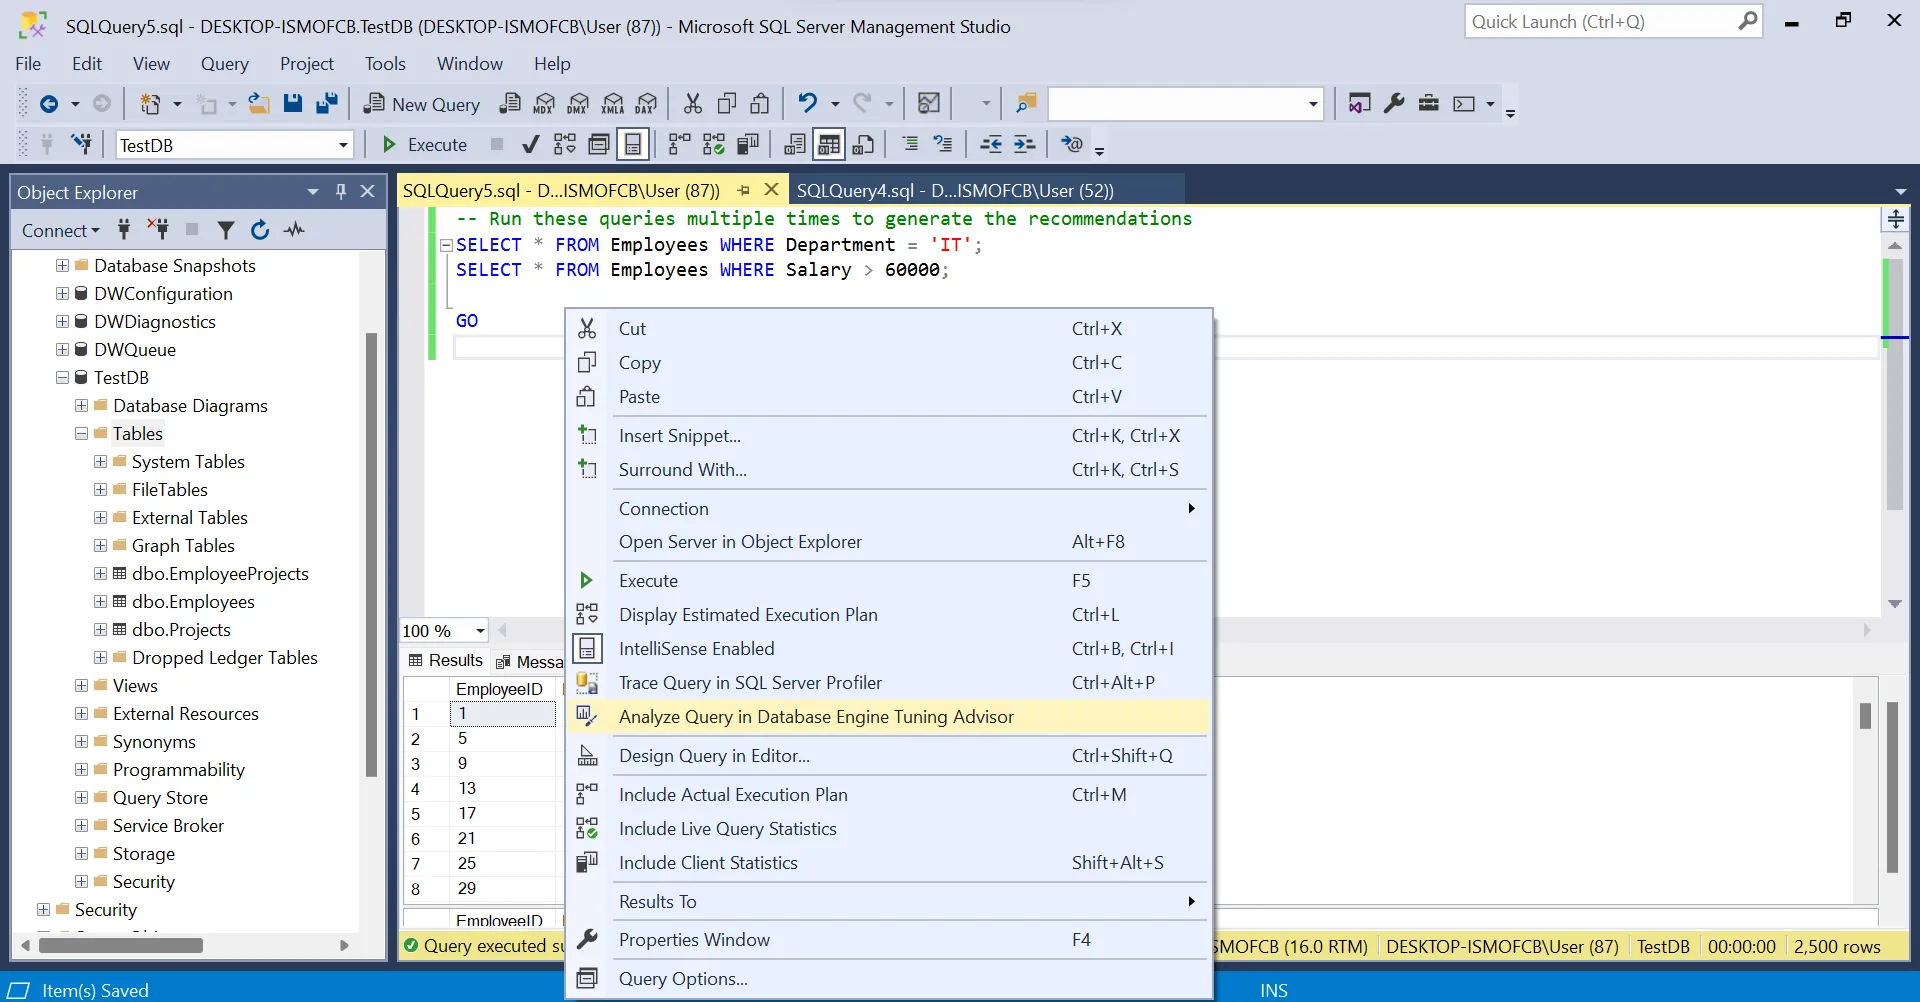
Task: Select the dbo.EmployeeProjects table in the tree
Action: (x=220, y=574)
